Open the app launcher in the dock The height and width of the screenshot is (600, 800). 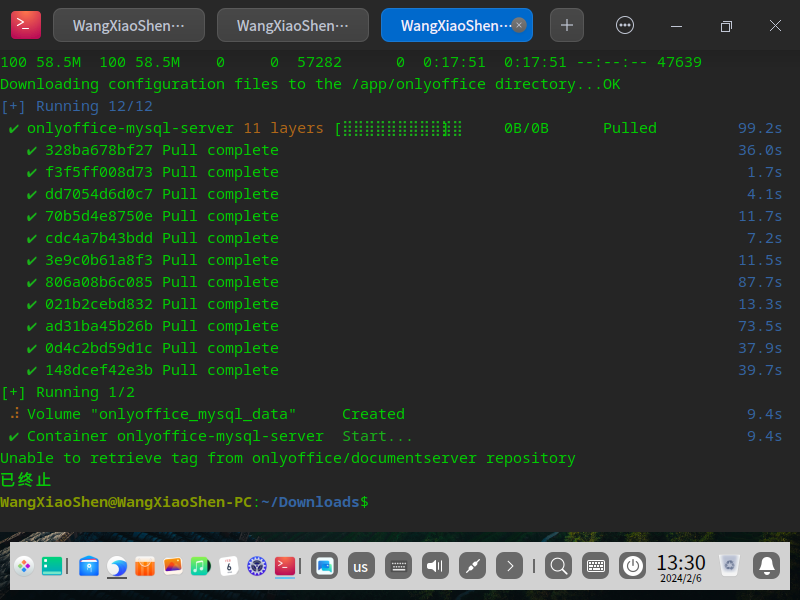pyautogui.click(x=24, y=566)
